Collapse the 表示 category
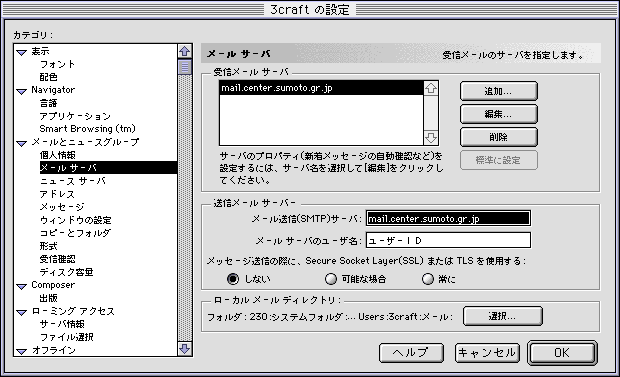This screenshot has width=620, height=377. [x=21, y=52]
